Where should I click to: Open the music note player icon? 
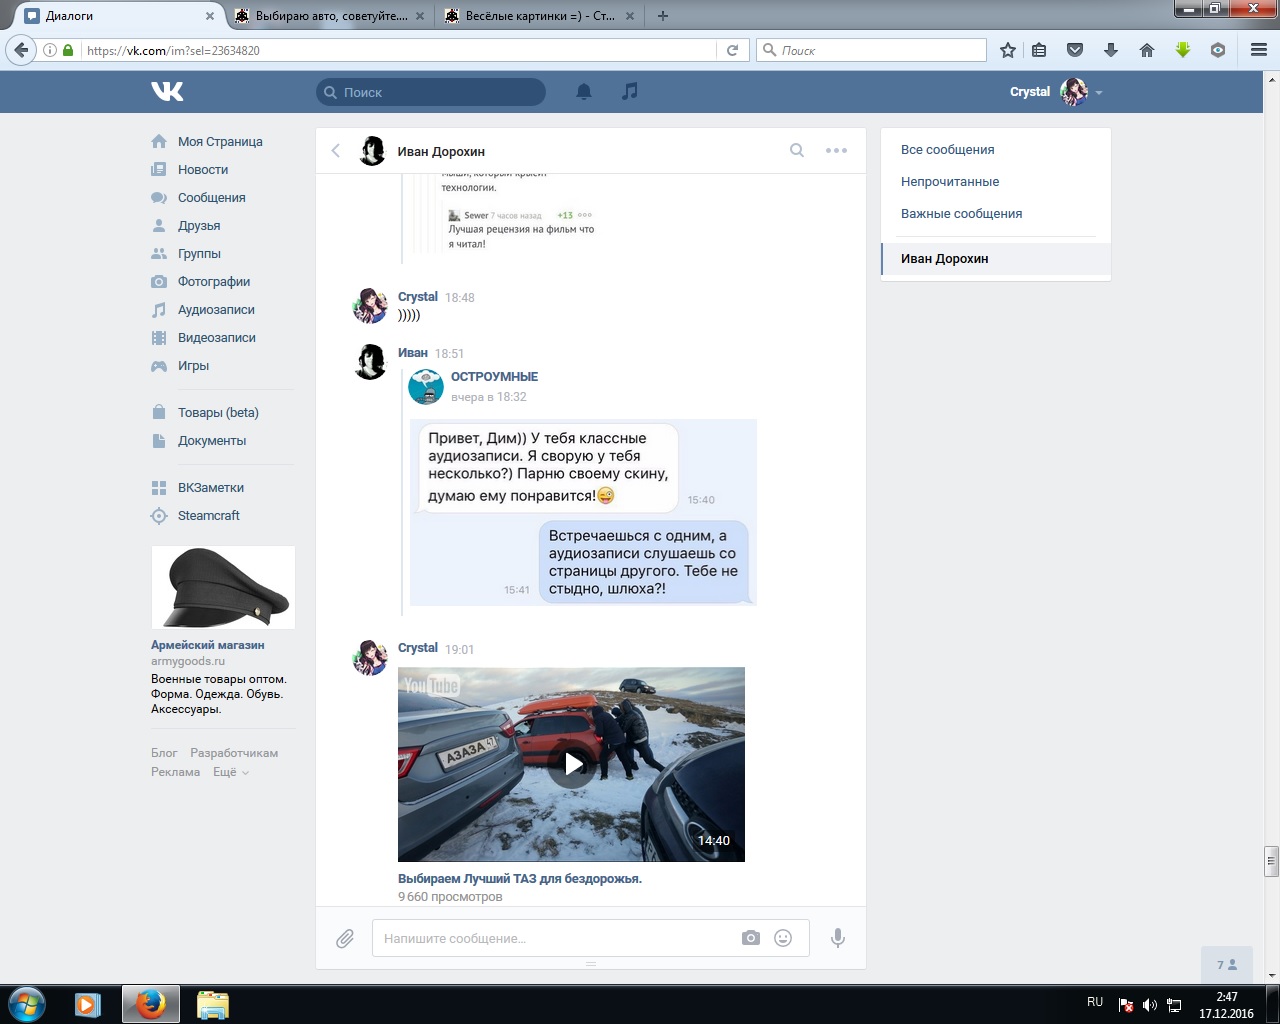(x=629, y=92)
